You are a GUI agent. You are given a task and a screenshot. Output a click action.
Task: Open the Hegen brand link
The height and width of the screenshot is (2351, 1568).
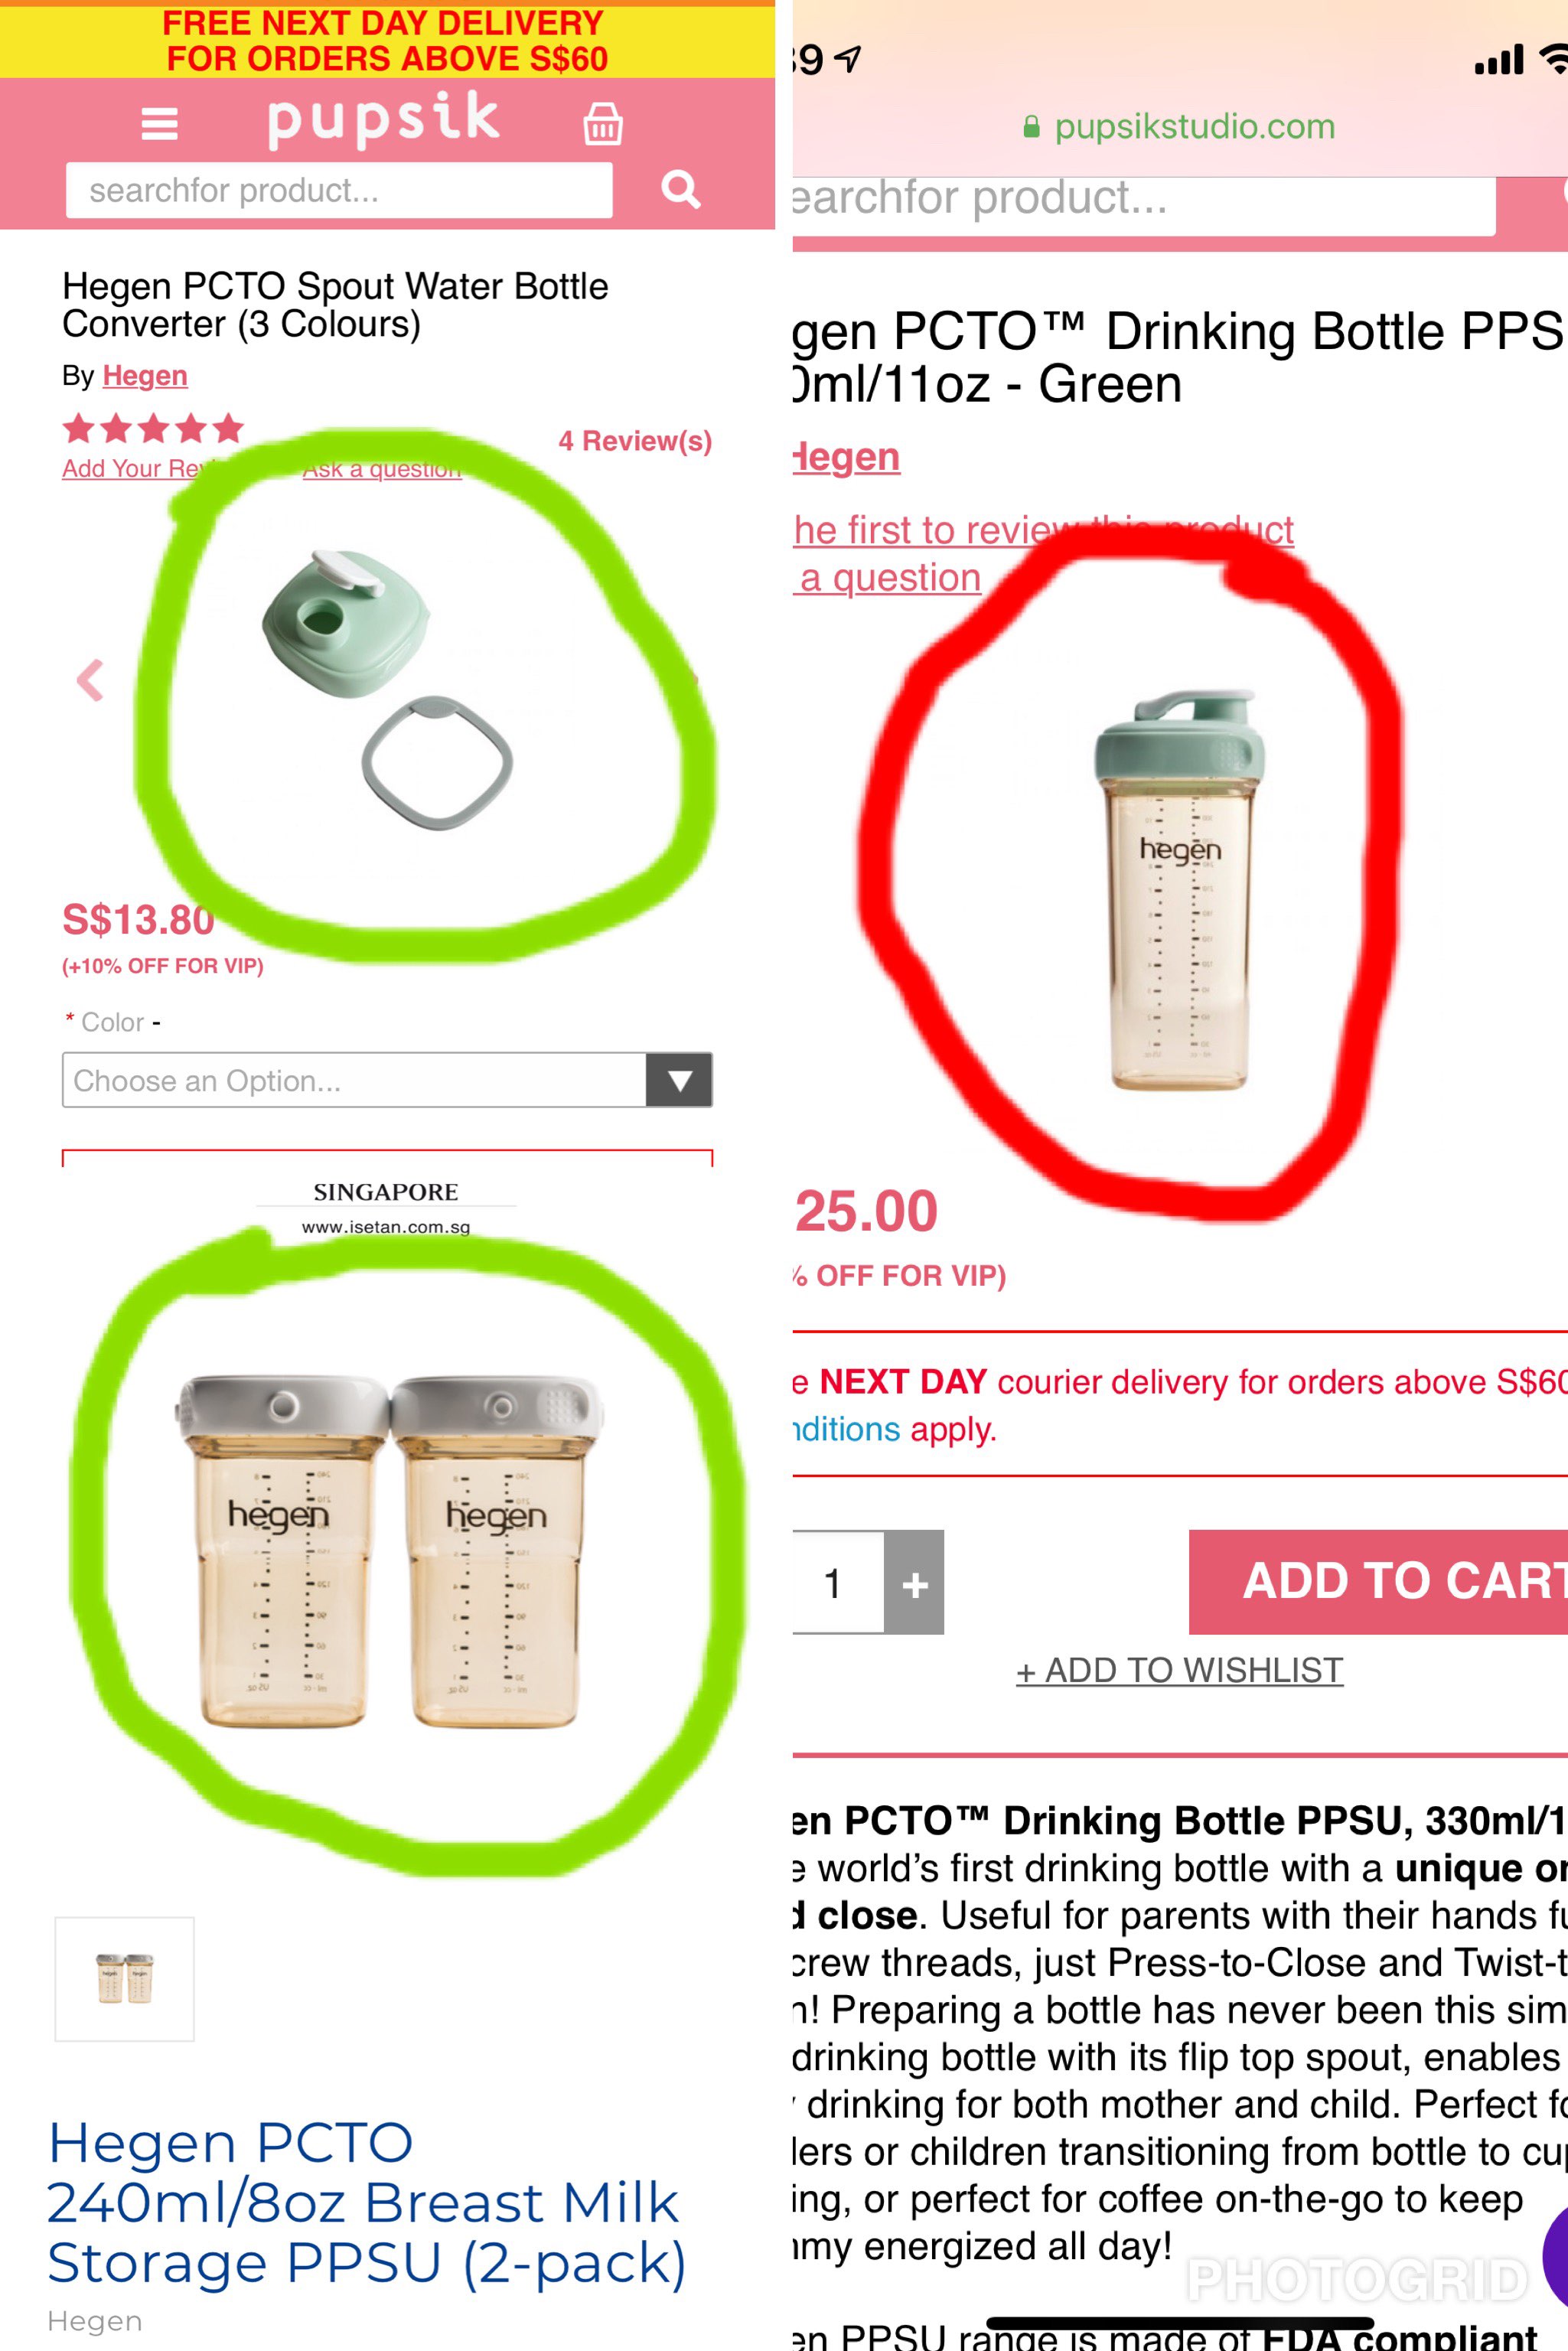pos(145,376)
